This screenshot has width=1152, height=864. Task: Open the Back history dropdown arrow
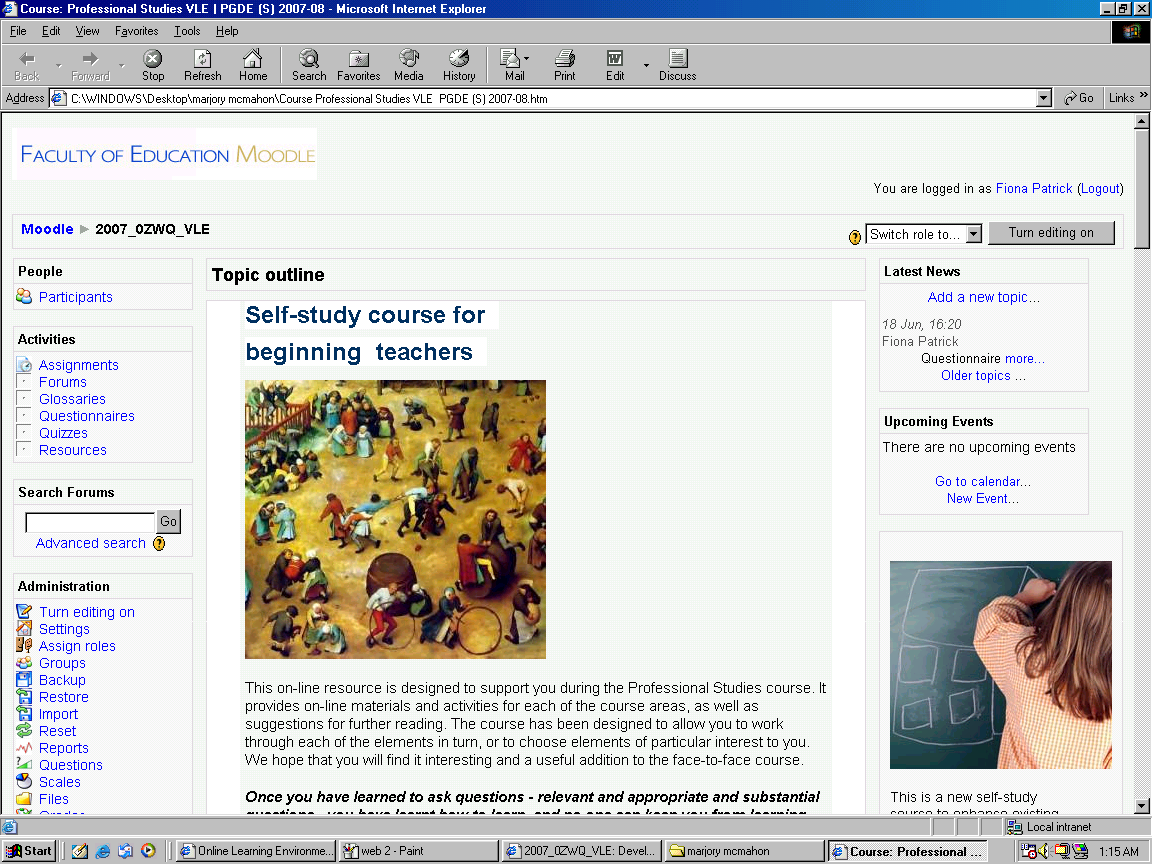(59, 66)
